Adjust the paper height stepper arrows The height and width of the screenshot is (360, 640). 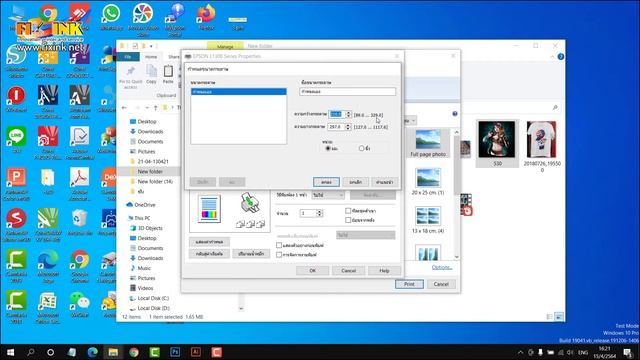click(x=348, y=127)
